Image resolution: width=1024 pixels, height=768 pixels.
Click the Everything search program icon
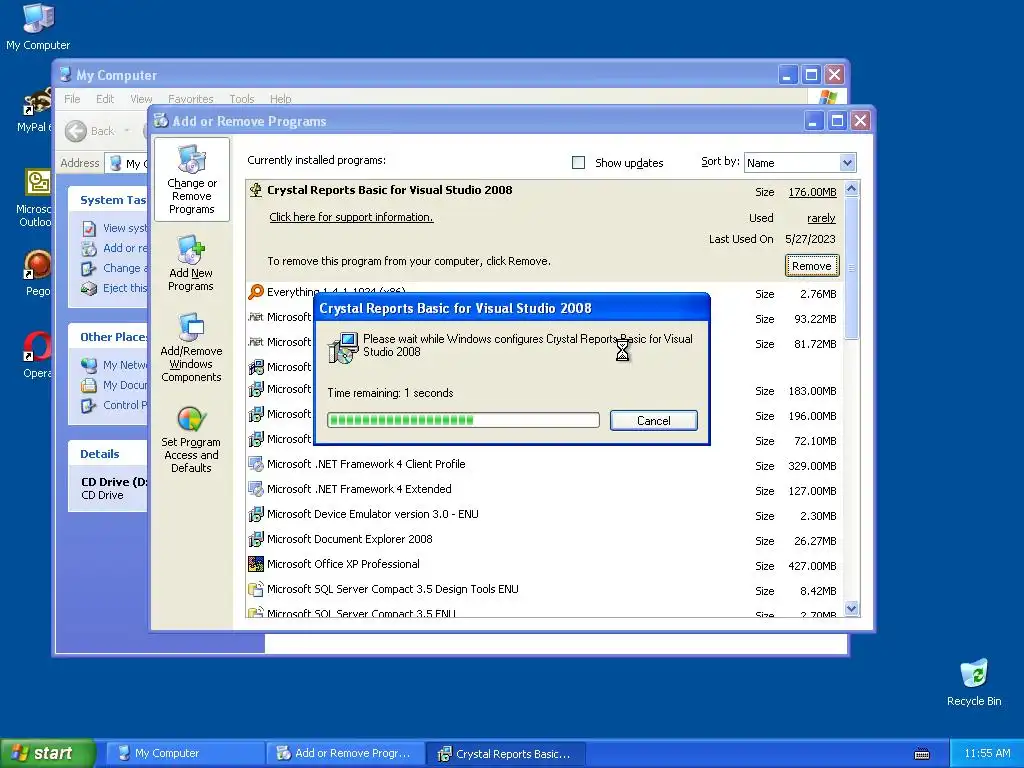256,292
